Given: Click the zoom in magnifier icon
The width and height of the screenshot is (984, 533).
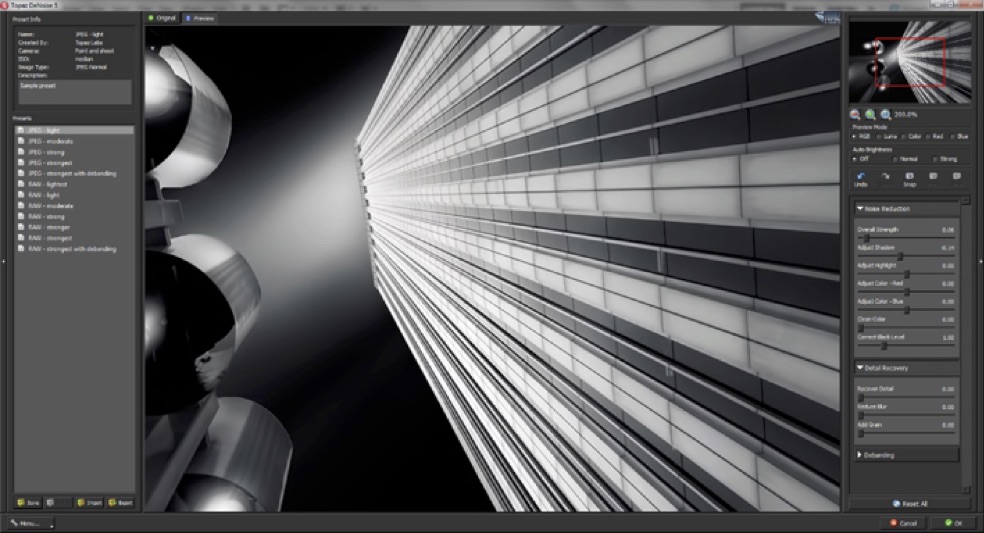Looking at the screenshot, I should pyautogui.click(x=871, y=115).
